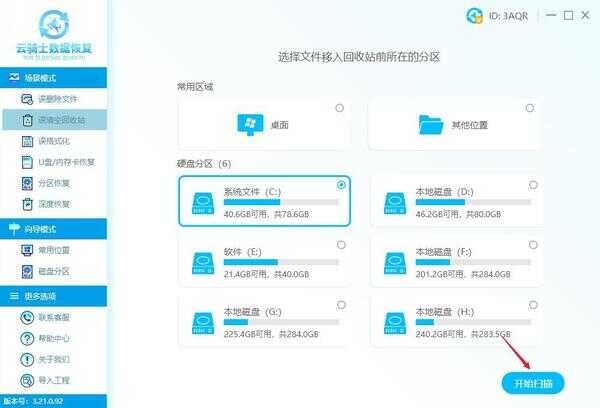
Task: Click the 开始扫描 button
Action: coord(533,383)
